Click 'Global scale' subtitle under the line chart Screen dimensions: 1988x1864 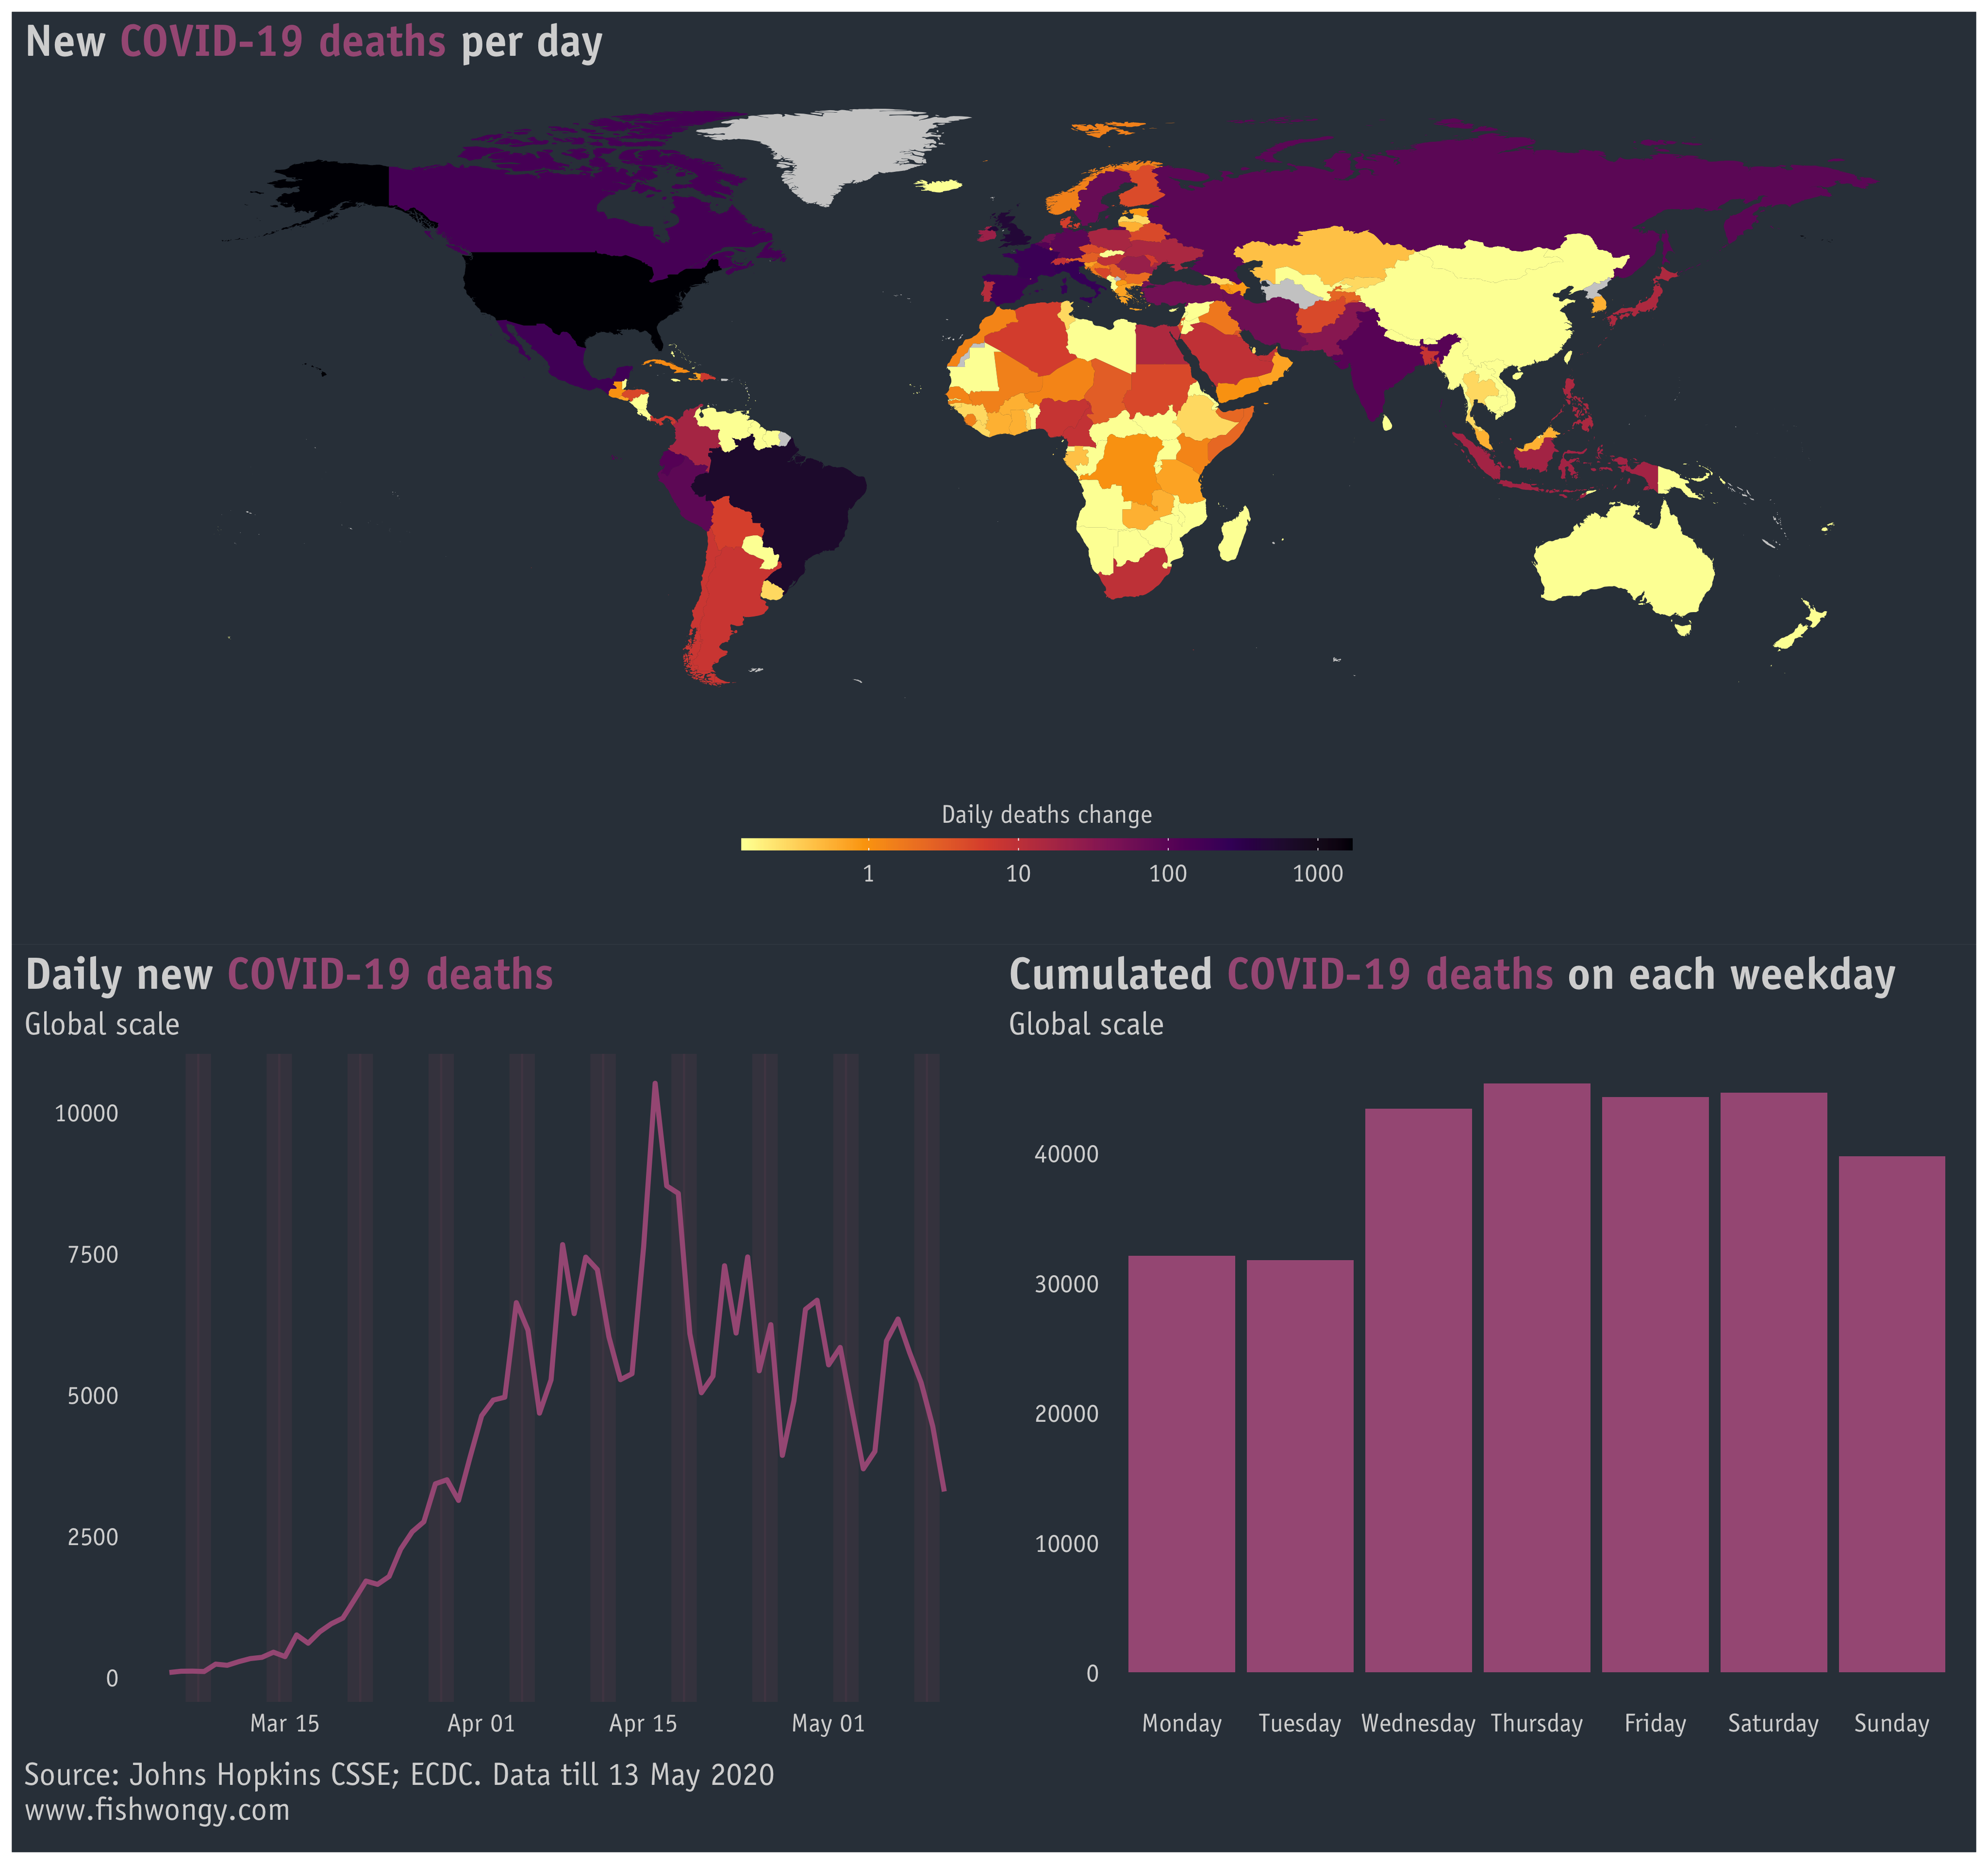(102, 1024)
